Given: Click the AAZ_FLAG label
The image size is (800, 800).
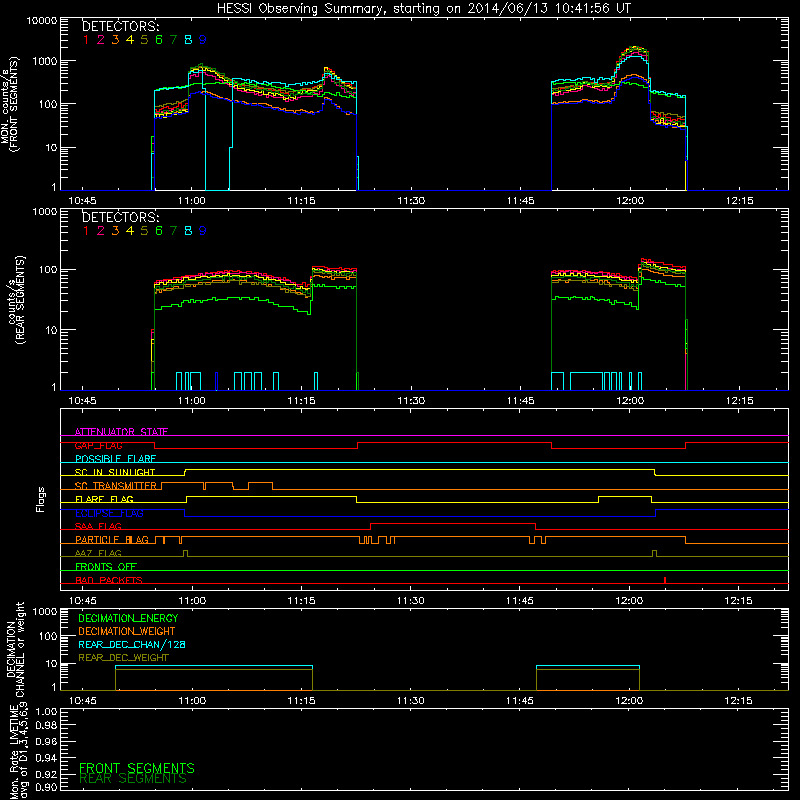Looking at the screenshot, I should [x=98, y=553].
